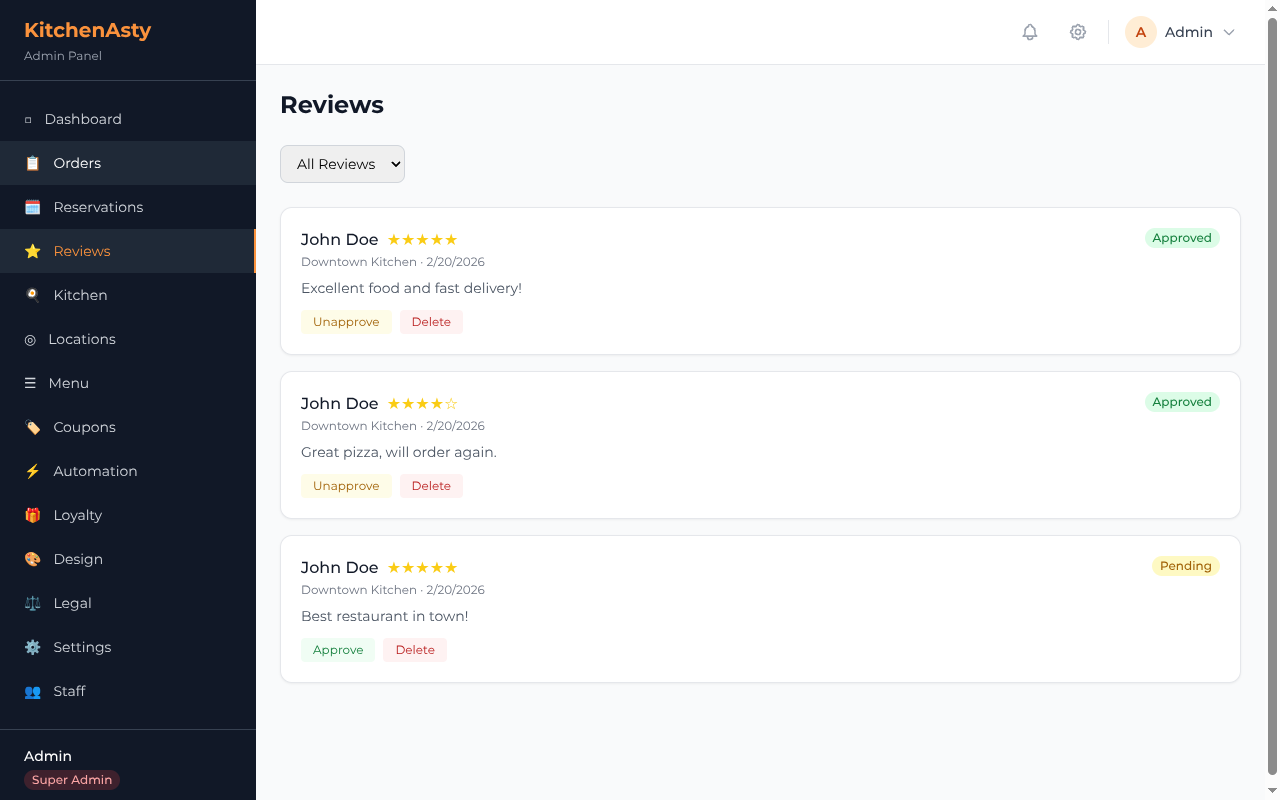The height and width of the screenshot is (800, 1280).
Task: Click the Kitchen chef icon in sidebar
Action: click(x=31, y=294)
